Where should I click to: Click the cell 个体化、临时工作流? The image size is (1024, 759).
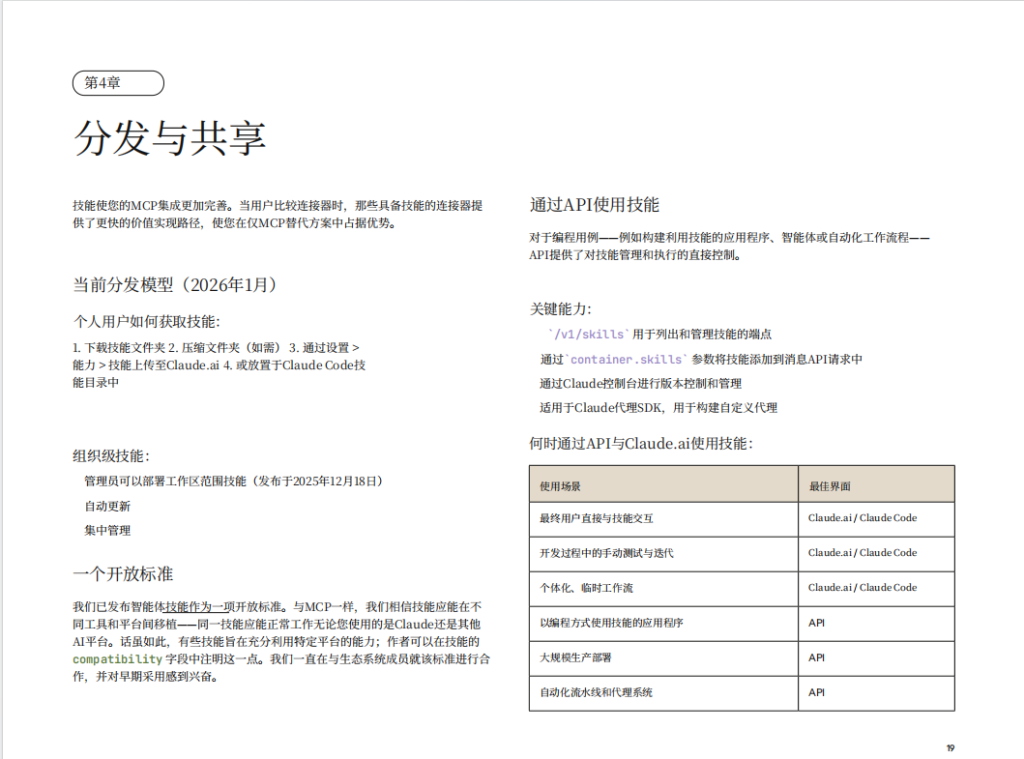(x=664, y=589)
